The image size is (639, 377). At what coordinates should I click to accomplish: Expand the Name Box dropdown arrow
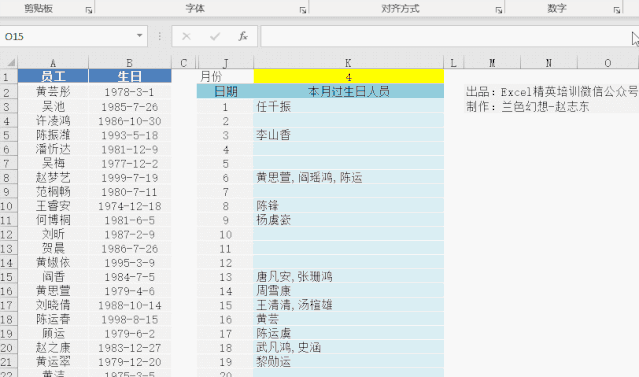coord(139,36)
